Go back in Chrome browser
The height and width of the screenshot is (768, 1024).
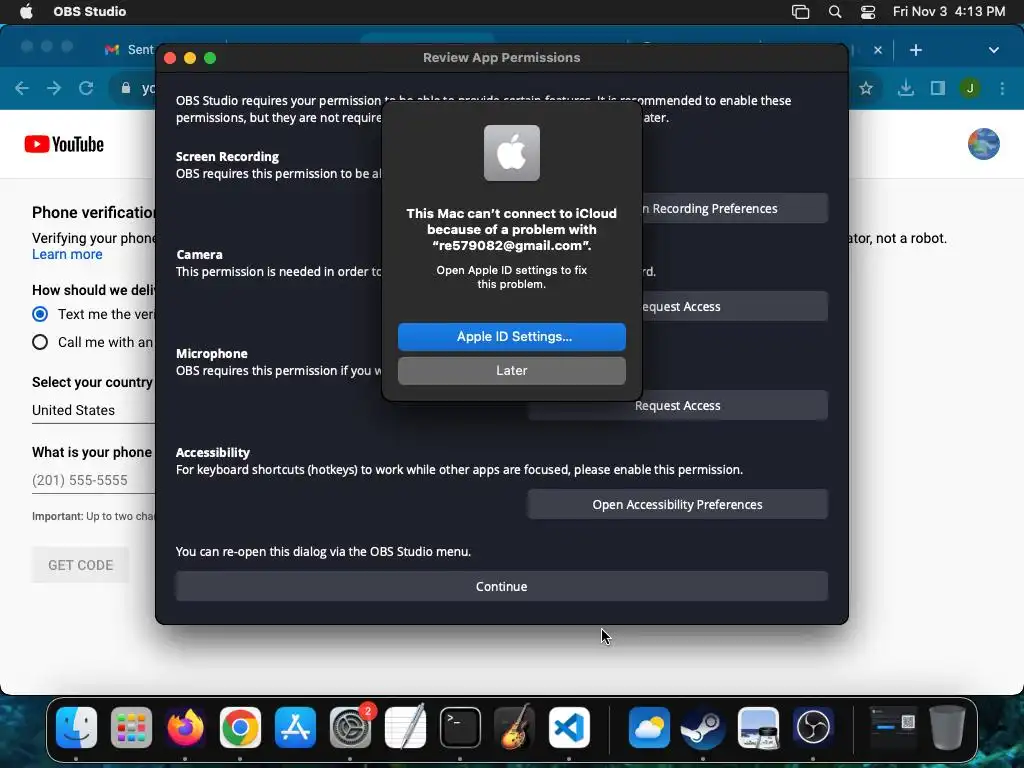pyautogui.click(x=22, y=88)
